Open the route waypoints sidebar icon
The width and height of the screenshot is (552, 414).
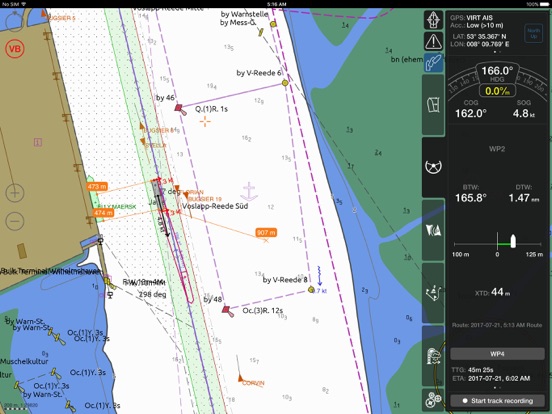pos(433,293)
